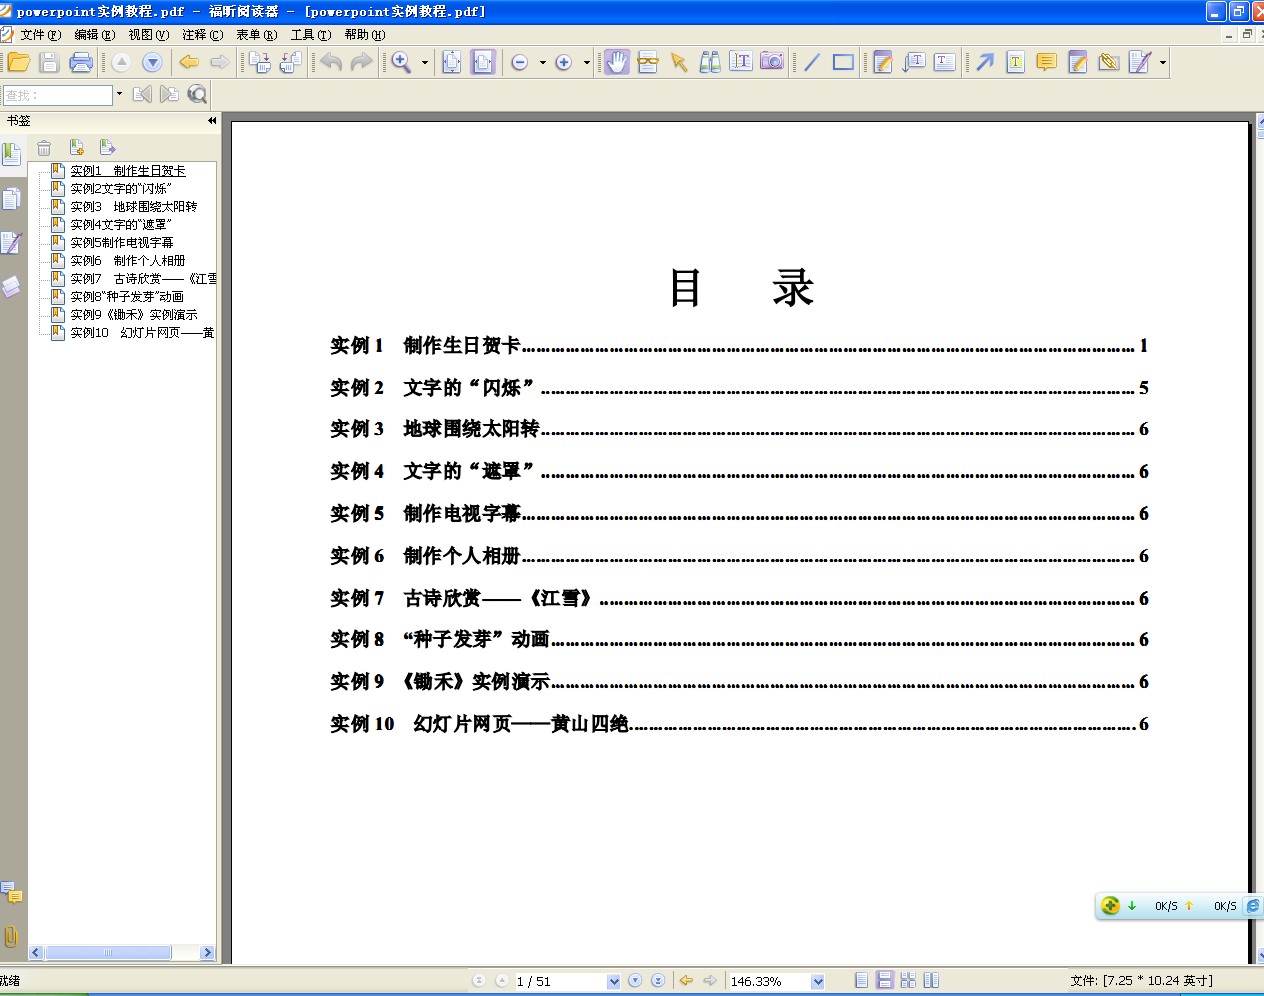Click the zoom out minus button
This screenshot has height=996, width=1264.
[x=519, y=62]
